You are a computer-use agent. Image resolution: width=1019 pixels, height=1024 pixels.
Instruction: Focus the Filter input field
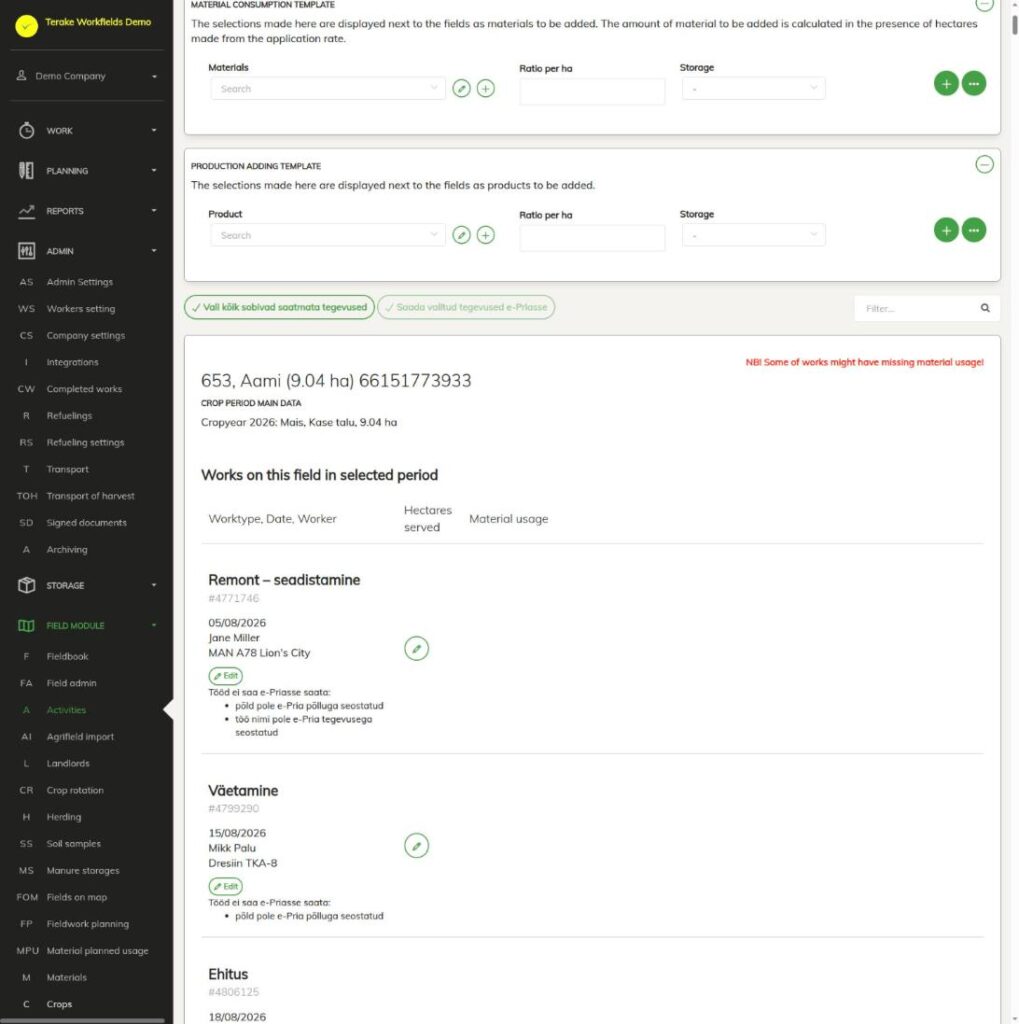916,308
